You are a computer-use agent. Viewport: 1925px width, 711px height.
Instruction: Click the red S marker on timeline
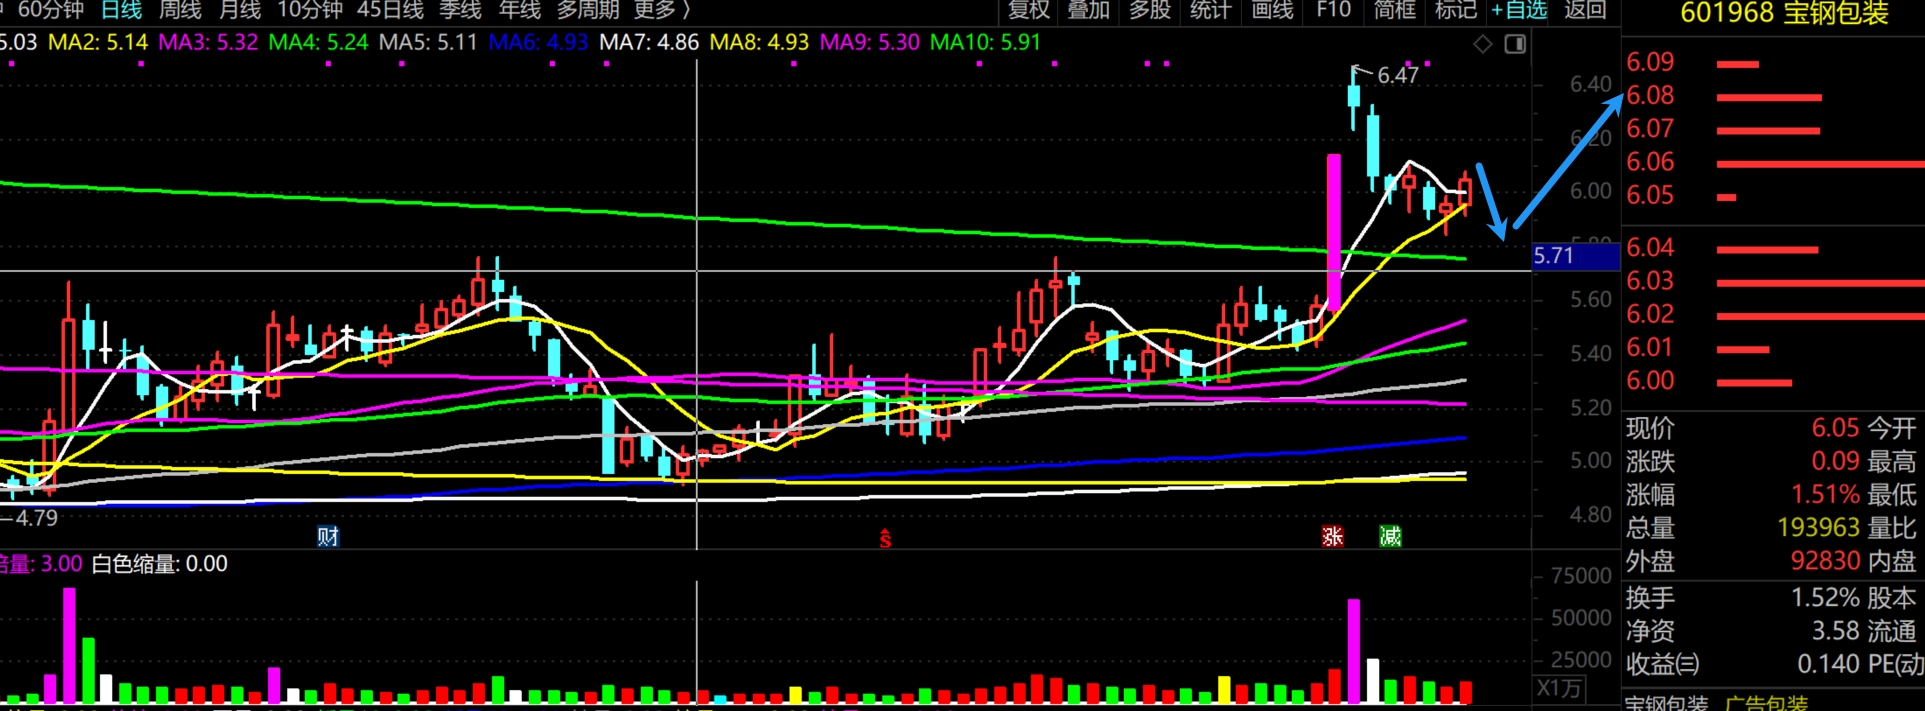[x=885, y=539]
